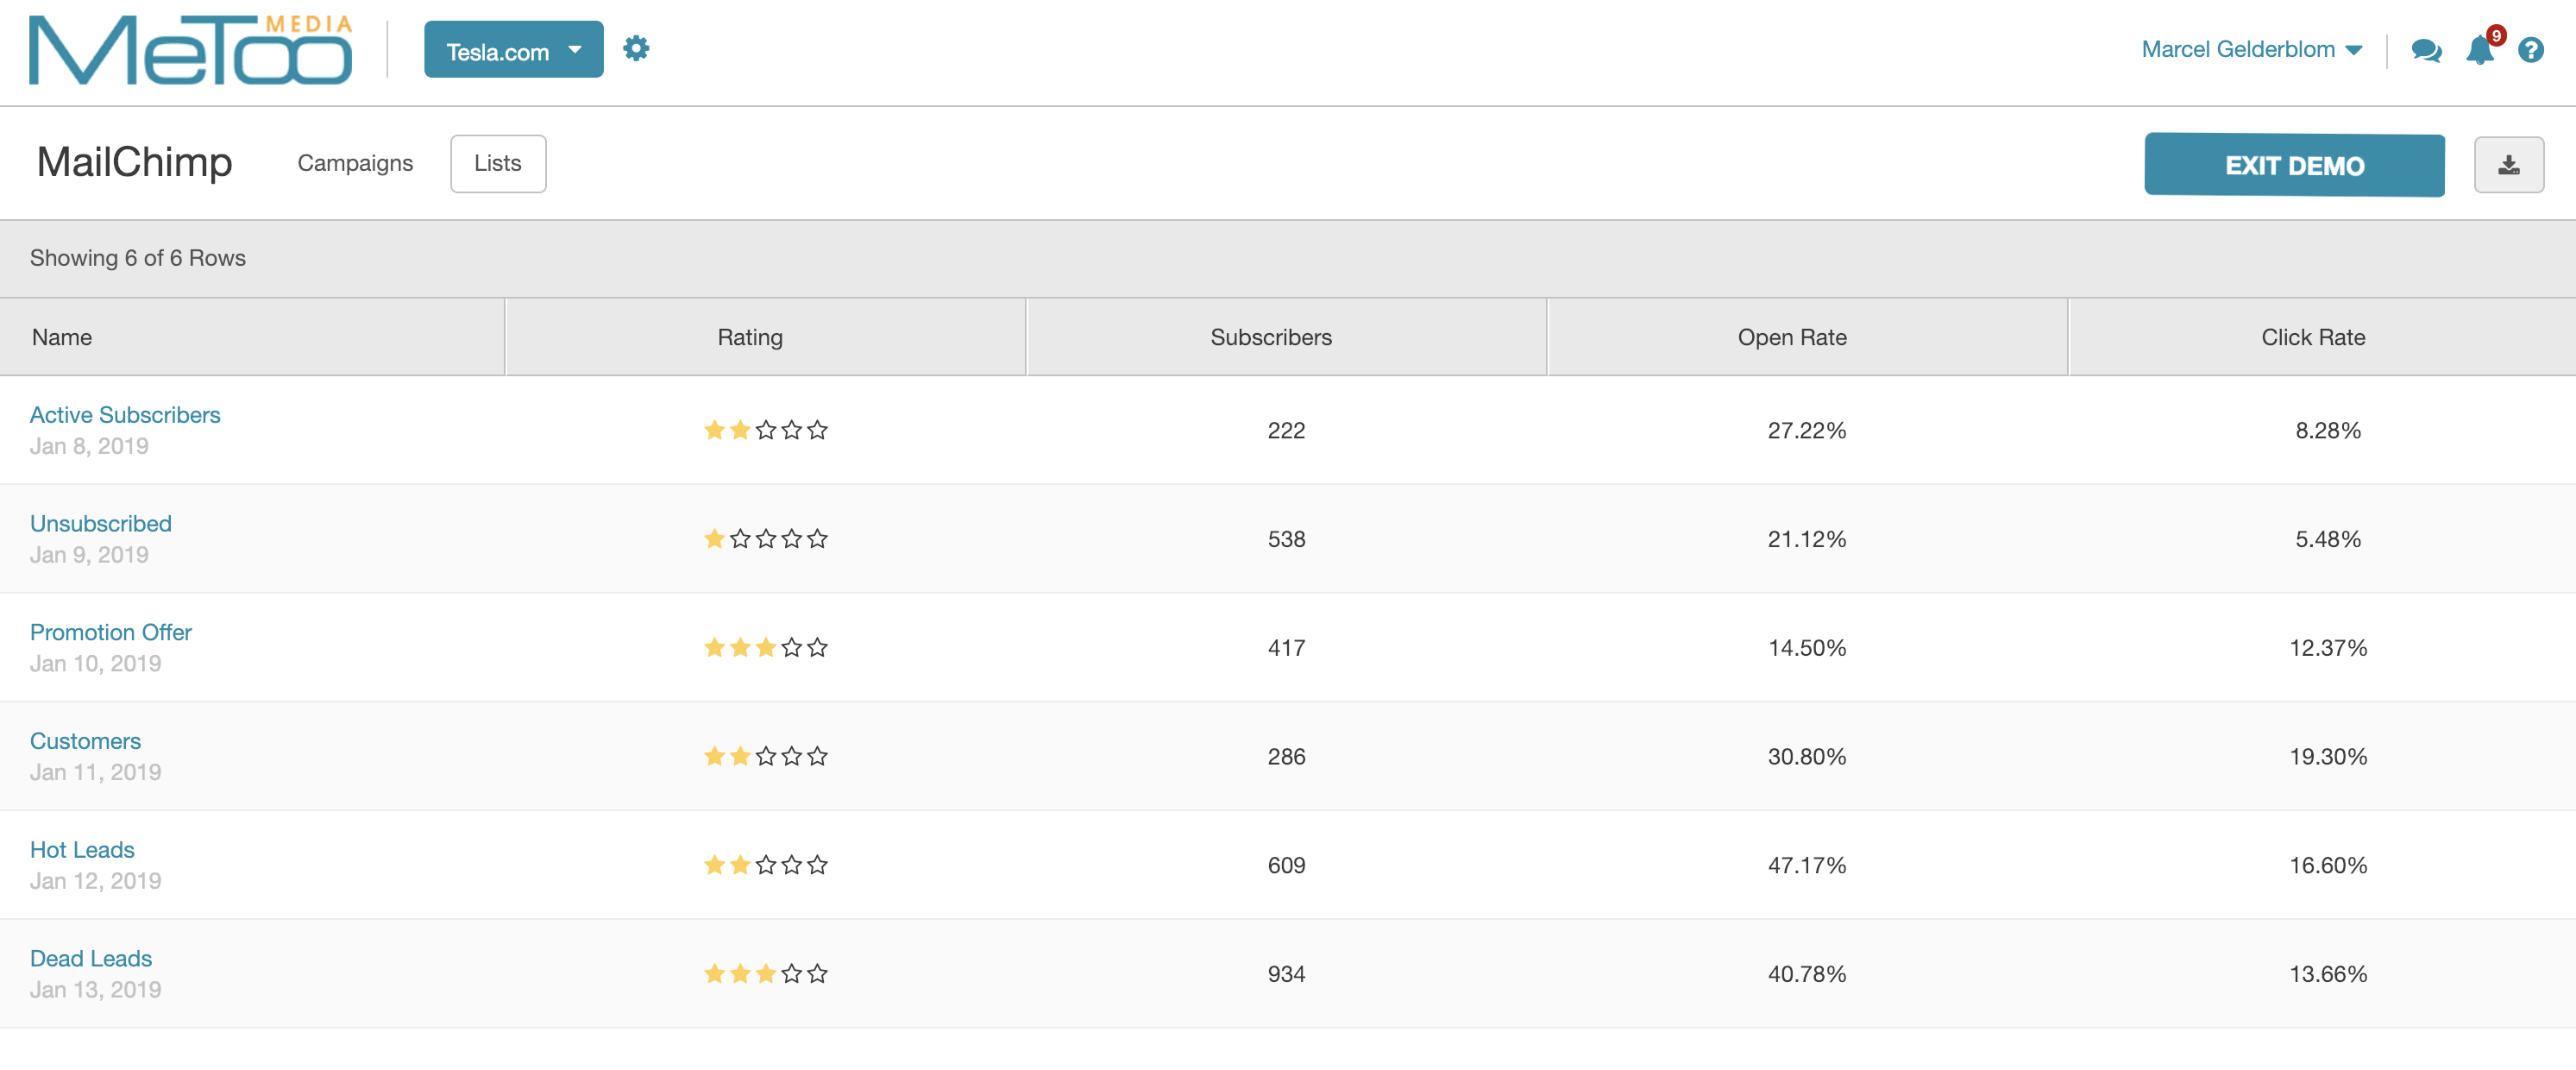Click the download export icon button
Screen dimensions: 2576x1070
pyautogui.click(x=2508, y=165)
